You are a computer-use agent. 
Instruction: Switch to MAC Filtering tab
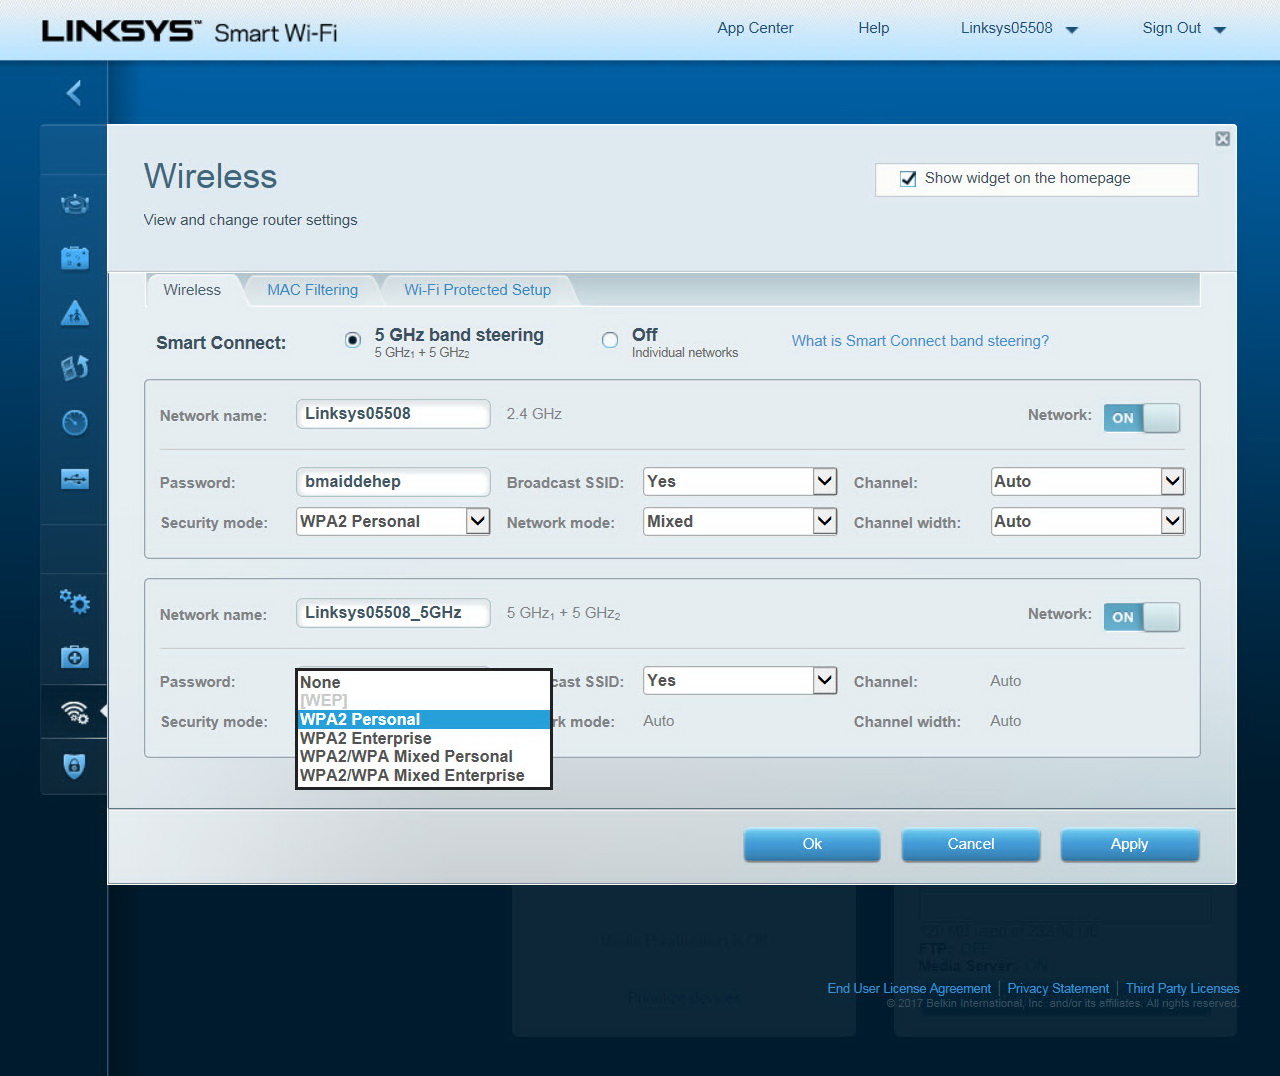click(312, 290)
